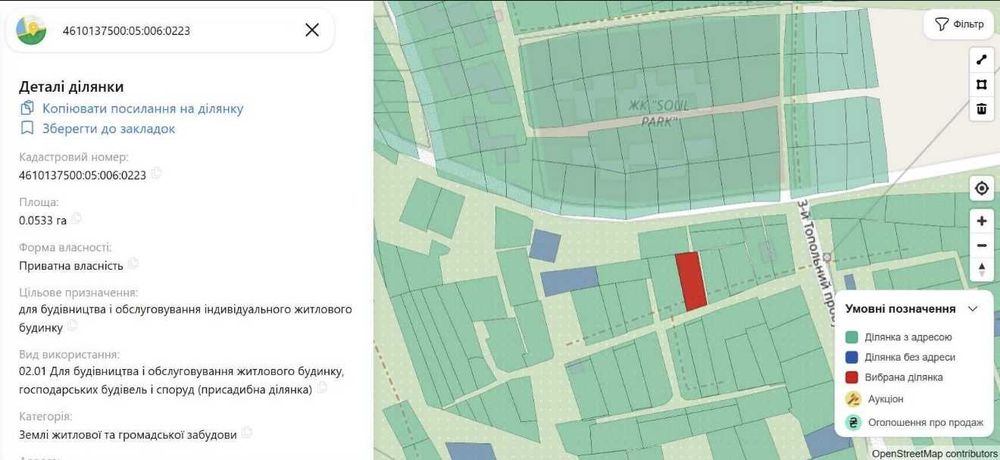The width and height of the screenshot is (1000, 460).
Task: Click 'Копіювати посилання на ділянку' link
Action: point(143,108)
